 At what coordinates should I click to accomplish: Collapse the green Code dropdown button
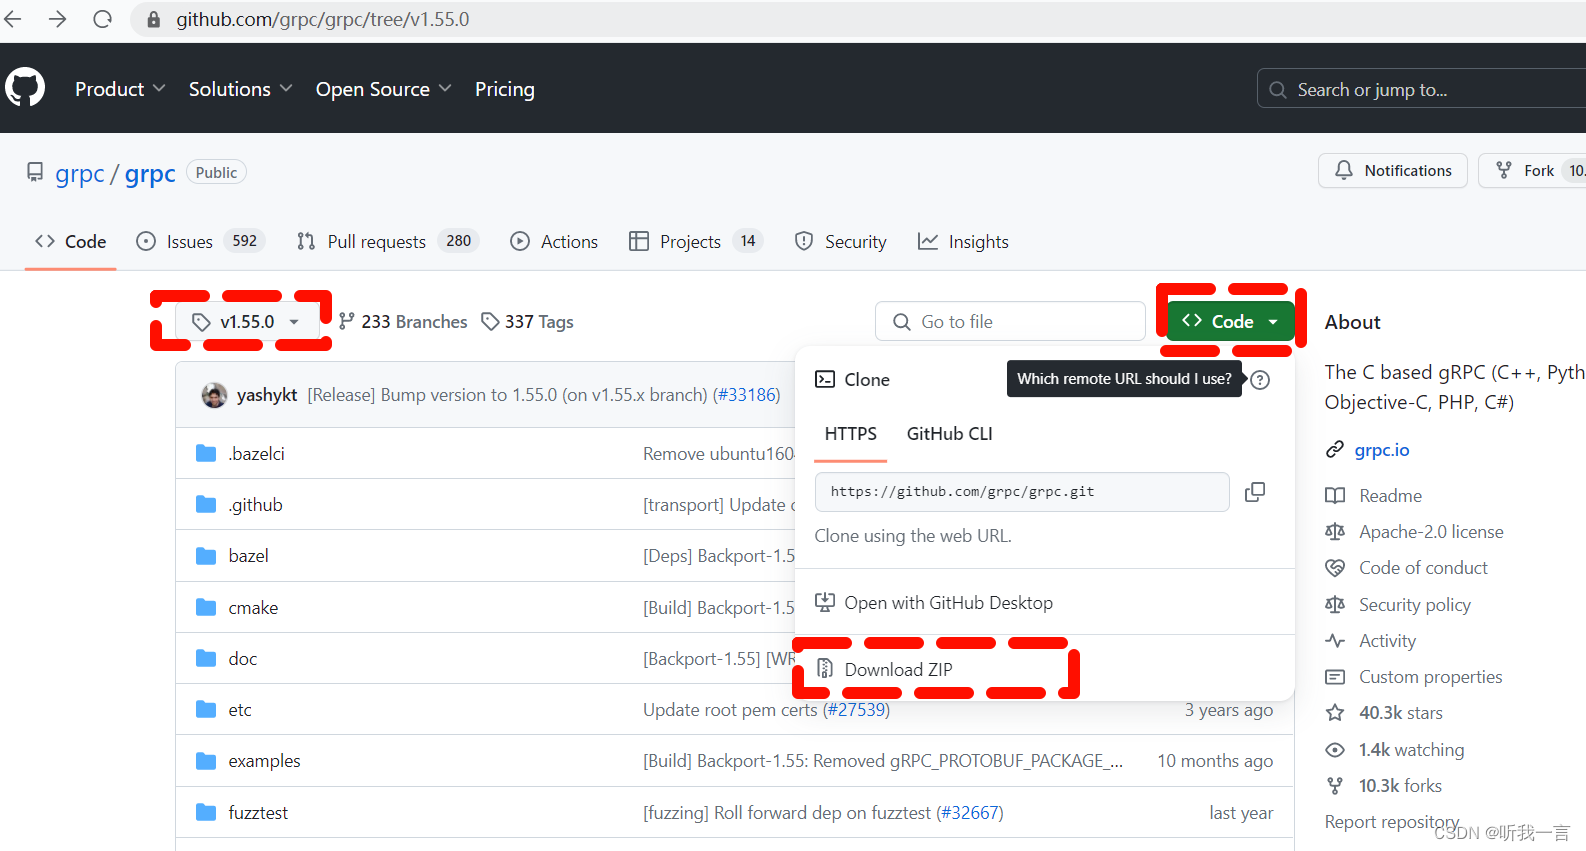(1230, 321)
